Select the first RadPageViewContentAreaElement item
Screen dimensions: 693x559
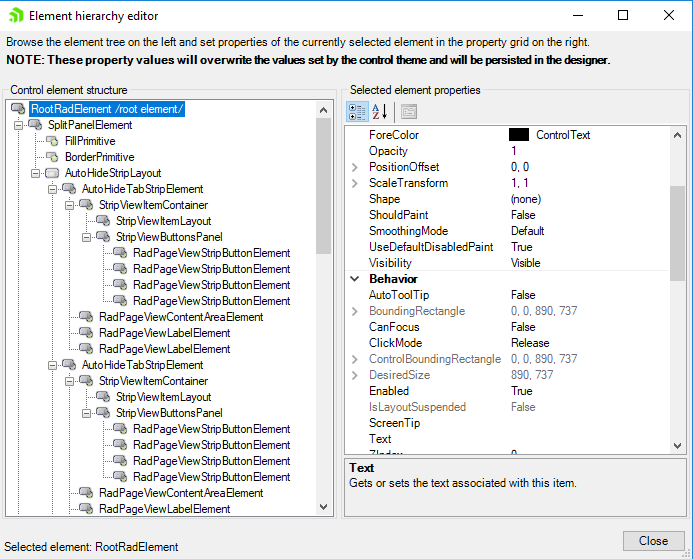click(181, 316)
